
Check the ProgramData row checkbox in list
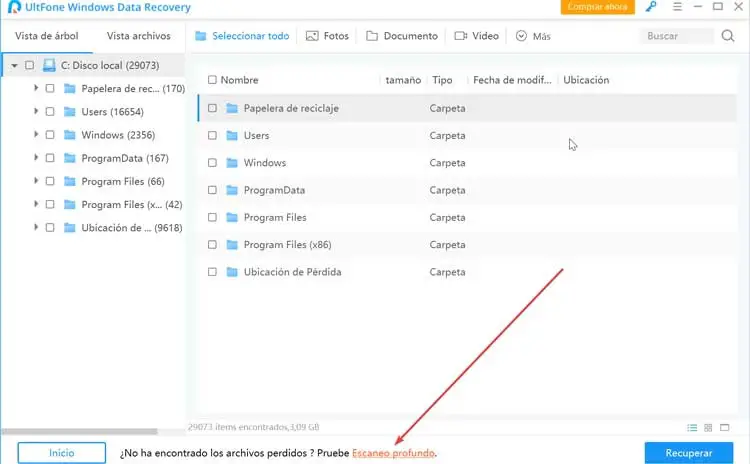[212, 190]
